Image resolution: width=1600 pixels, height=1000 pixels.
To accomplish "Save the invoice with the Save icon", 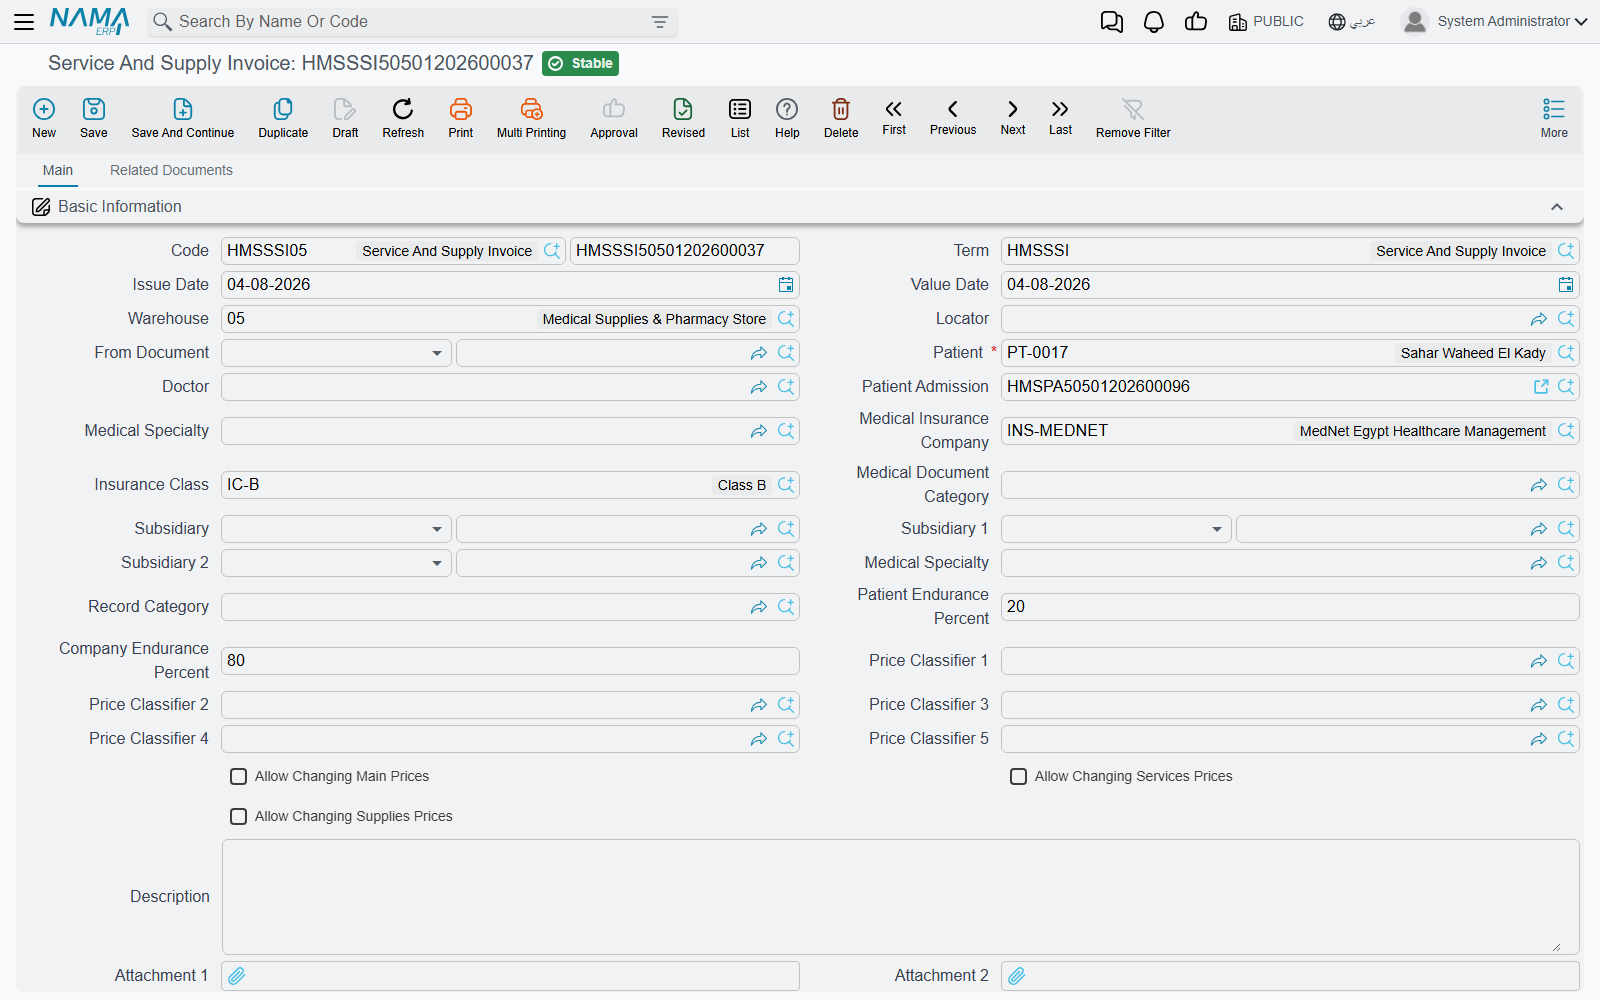I will point(94,117).
